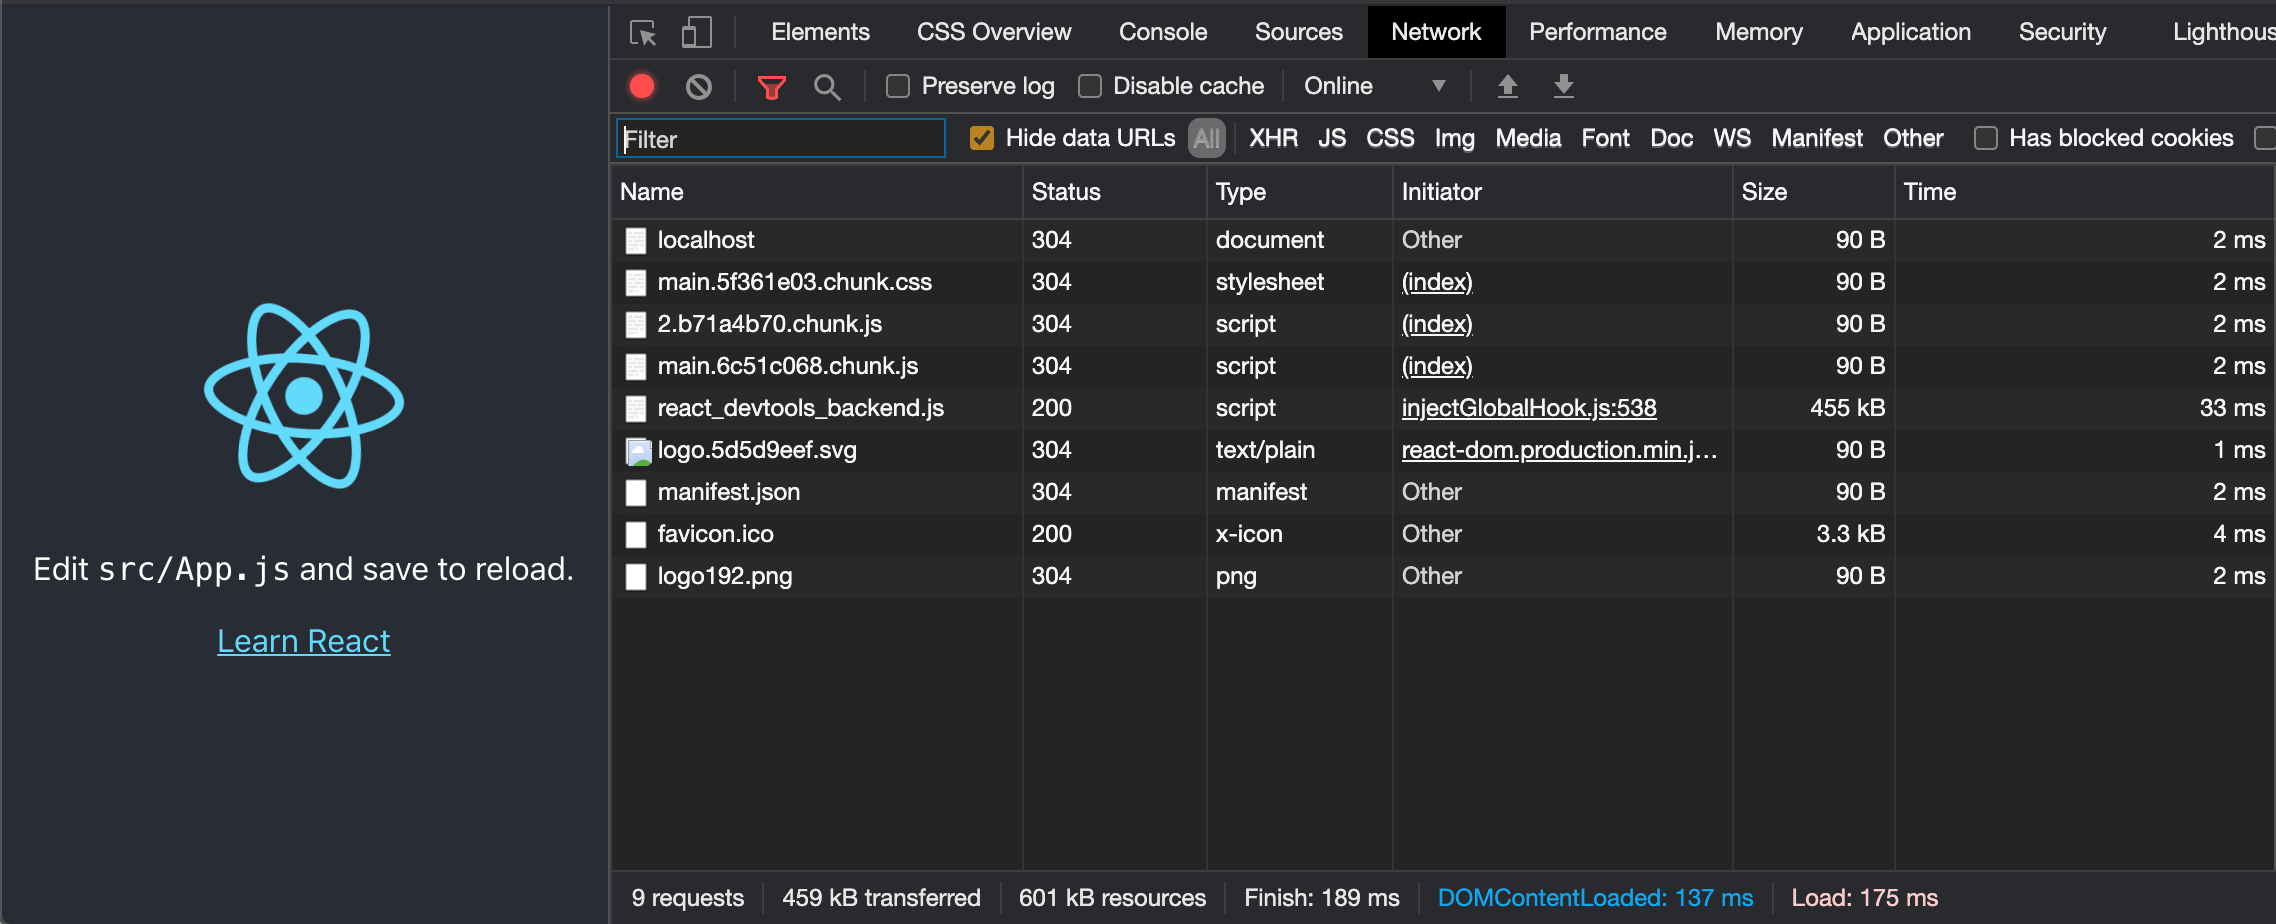2276x924 pixels.
Task: Switch to the Elements tab
Action: (x=820, y=32)
